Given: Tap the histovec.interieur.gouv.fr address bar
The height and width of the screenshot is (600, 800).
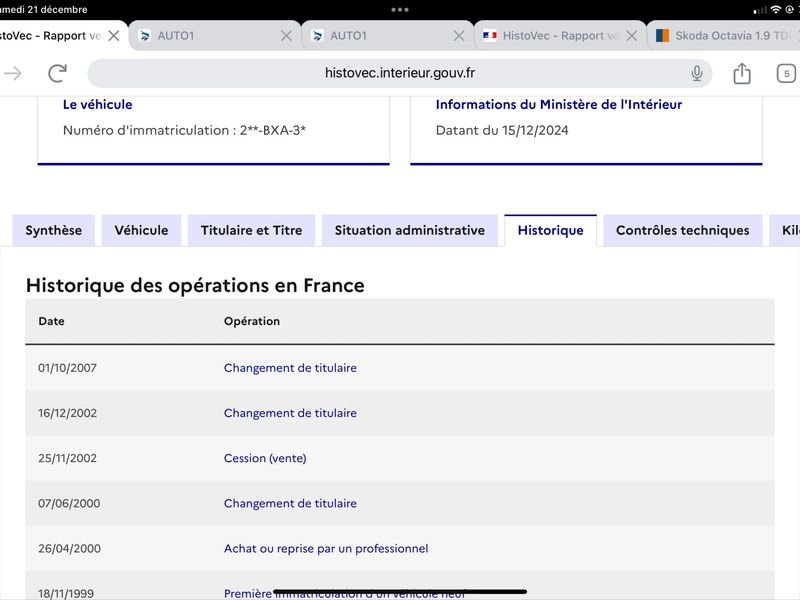Looking at the screenshot, I should 399,73.
